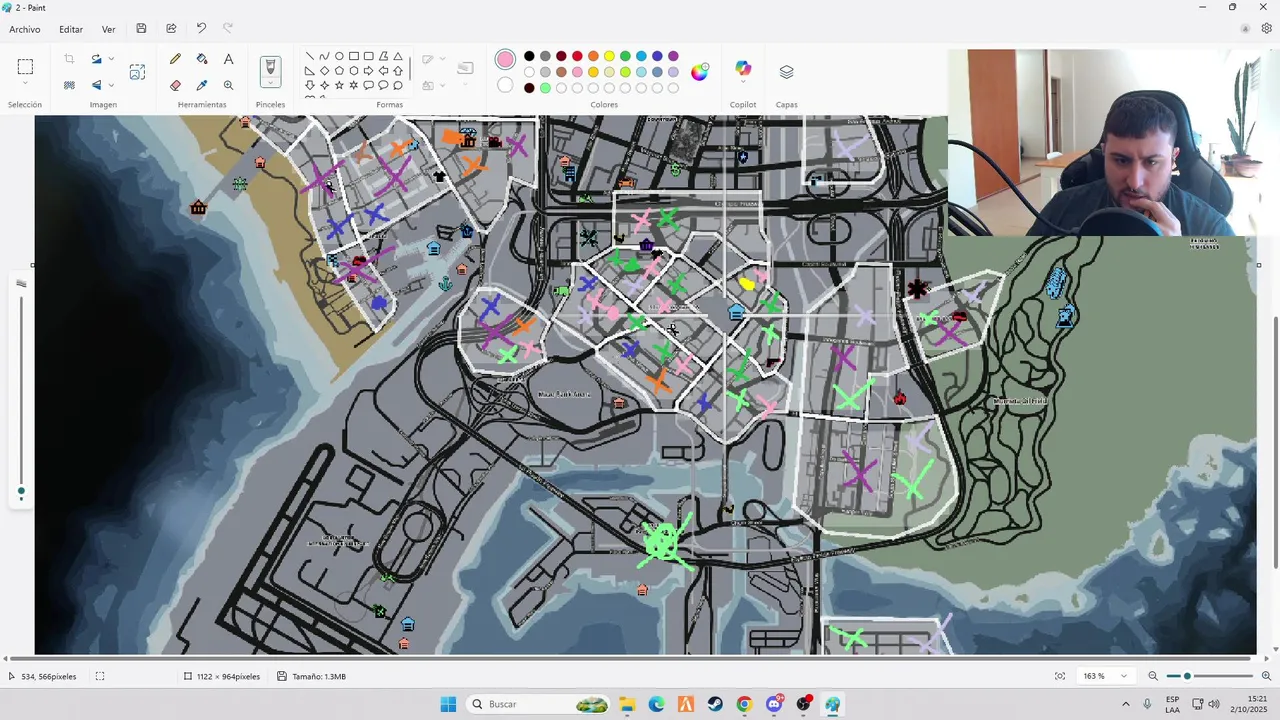
Task: Click the Save icon in title bar
Action: point(141,29)
